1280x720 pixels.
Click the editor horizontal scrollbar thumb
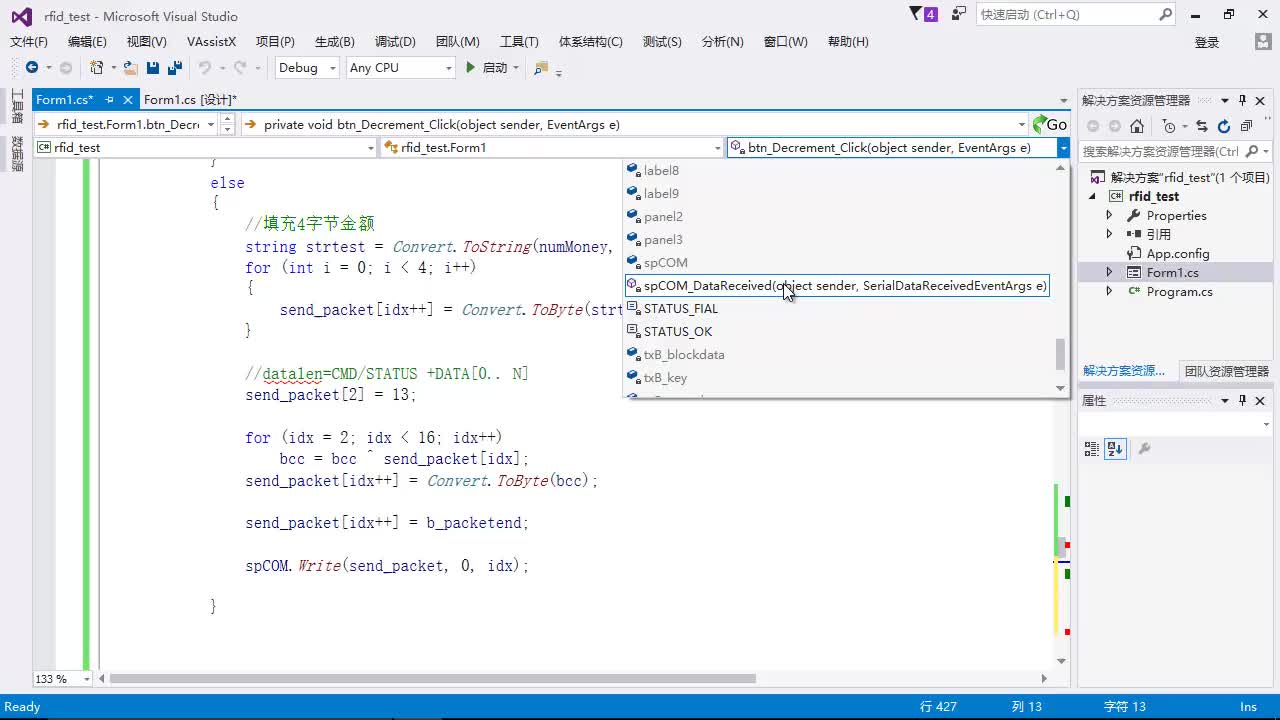coord(432,679)
